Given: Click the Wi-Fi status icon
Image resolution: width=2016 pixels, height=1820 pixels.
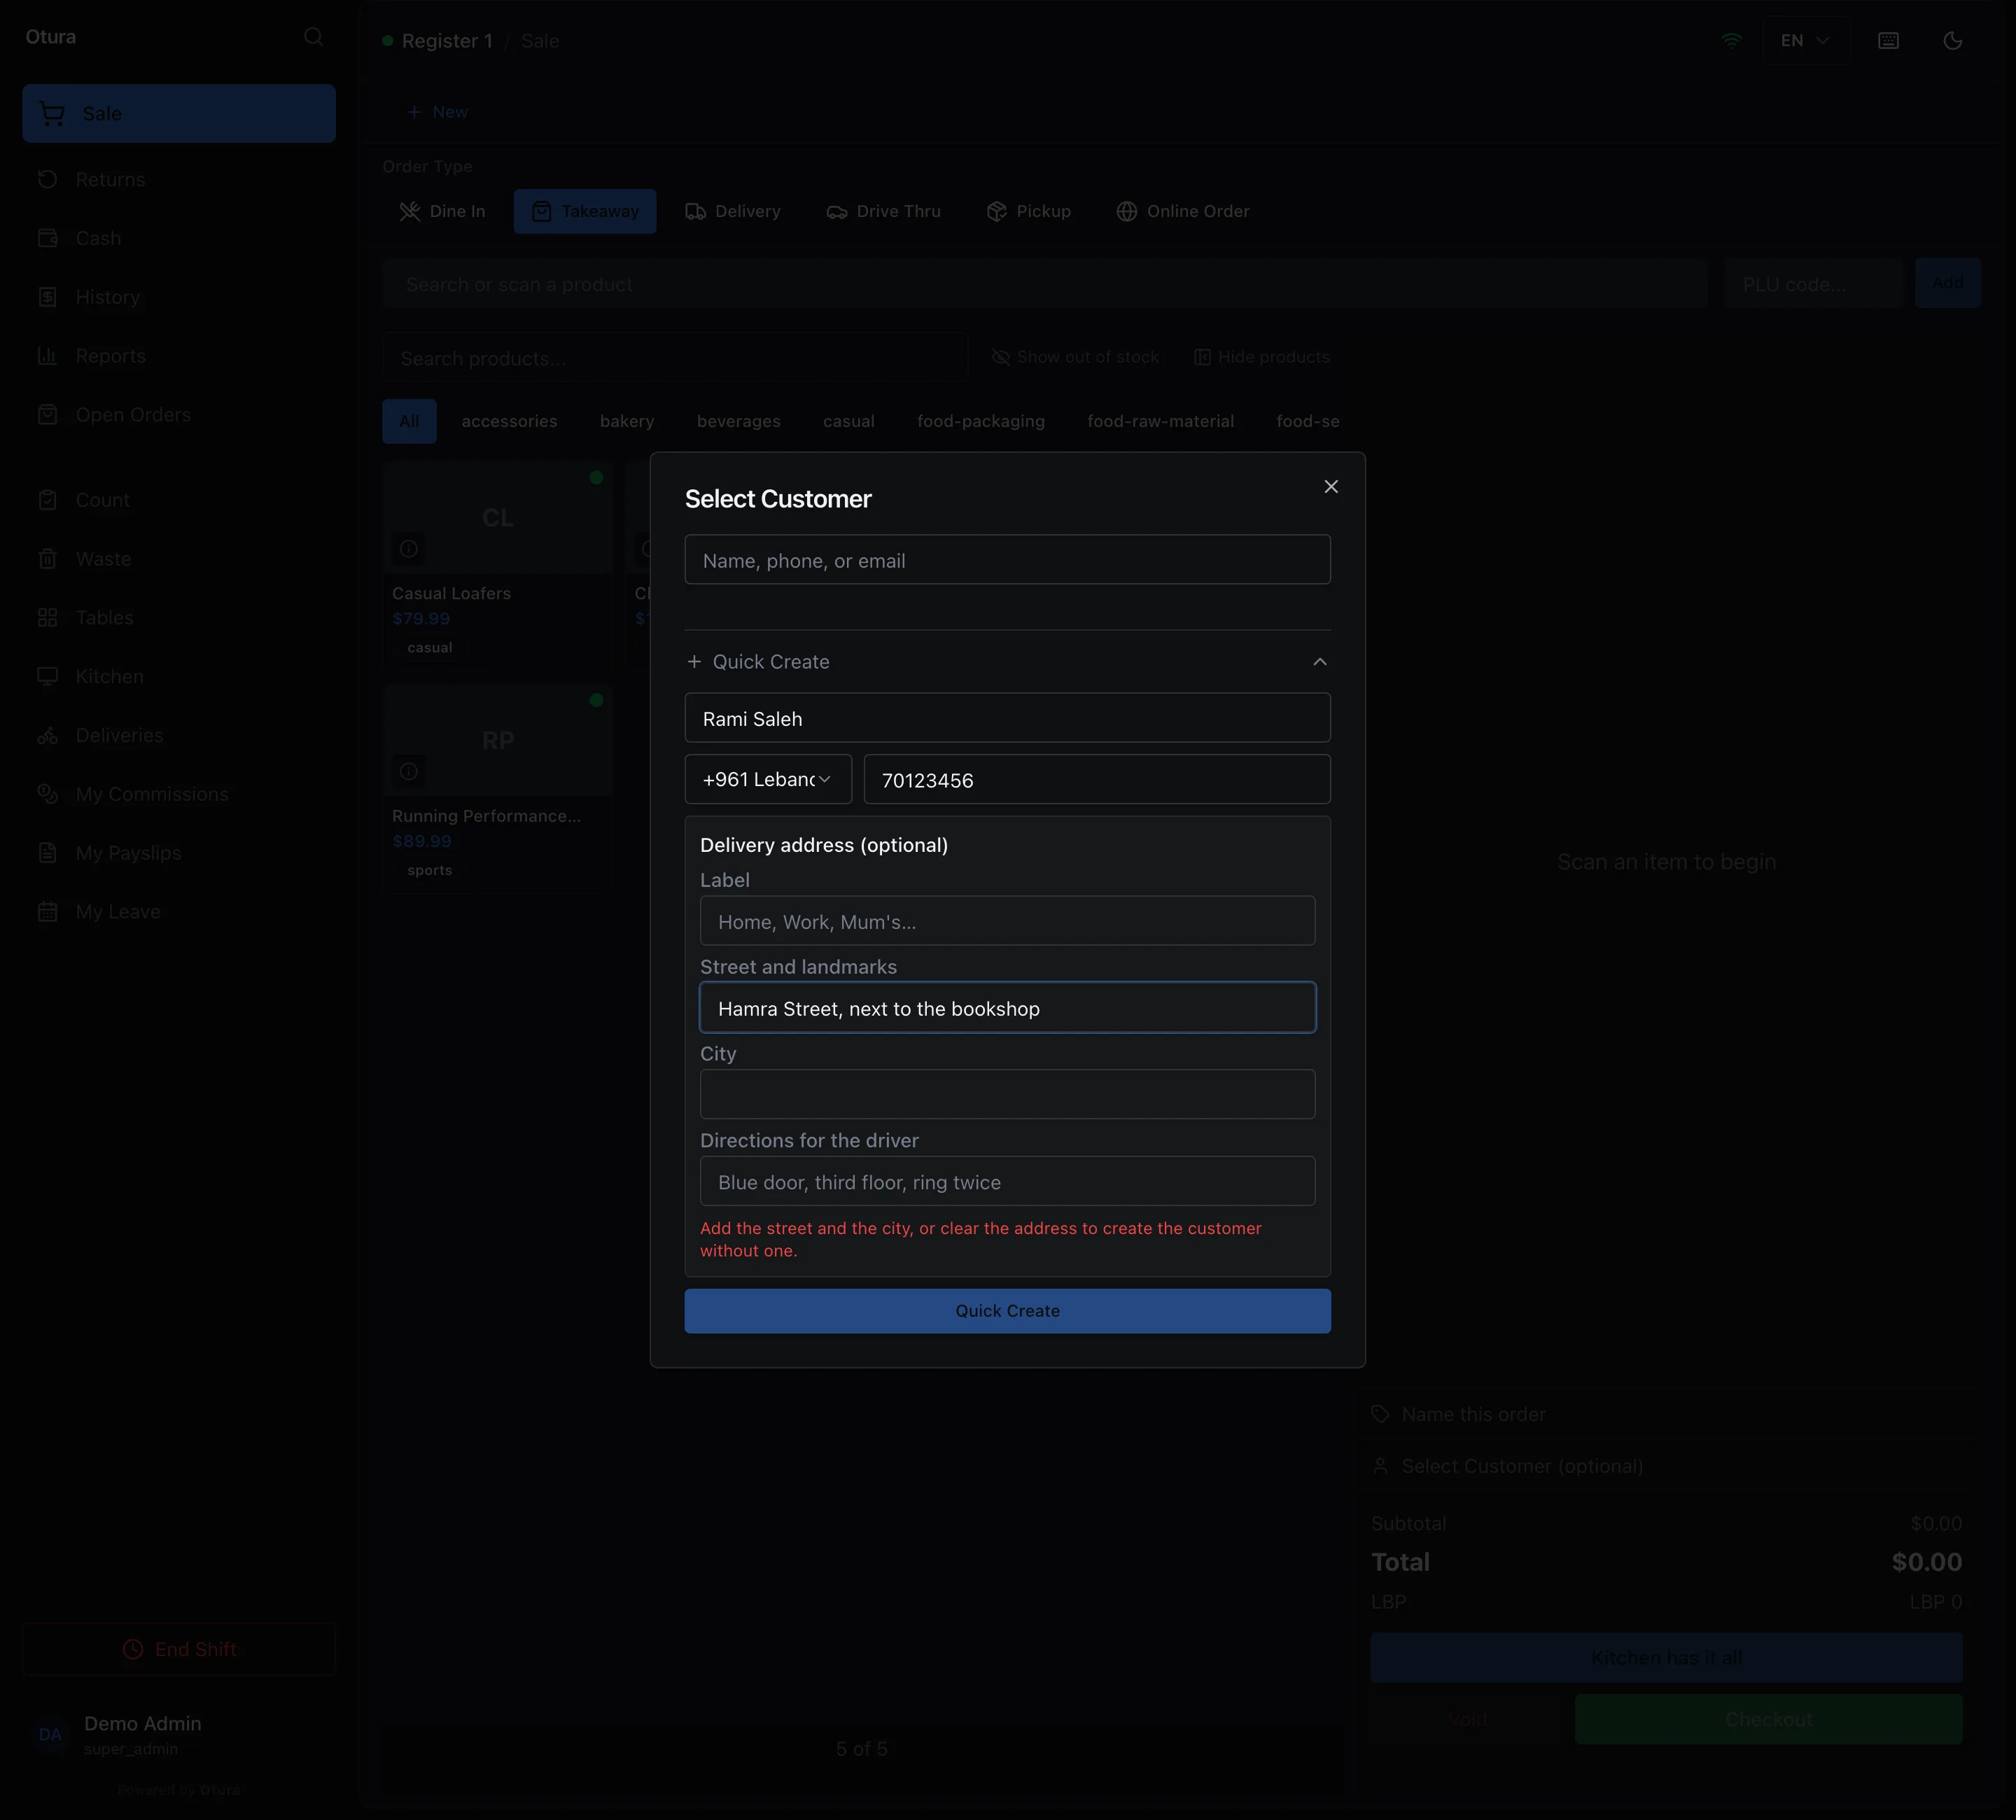Looking at the screenshot, I should (1731, 41).
